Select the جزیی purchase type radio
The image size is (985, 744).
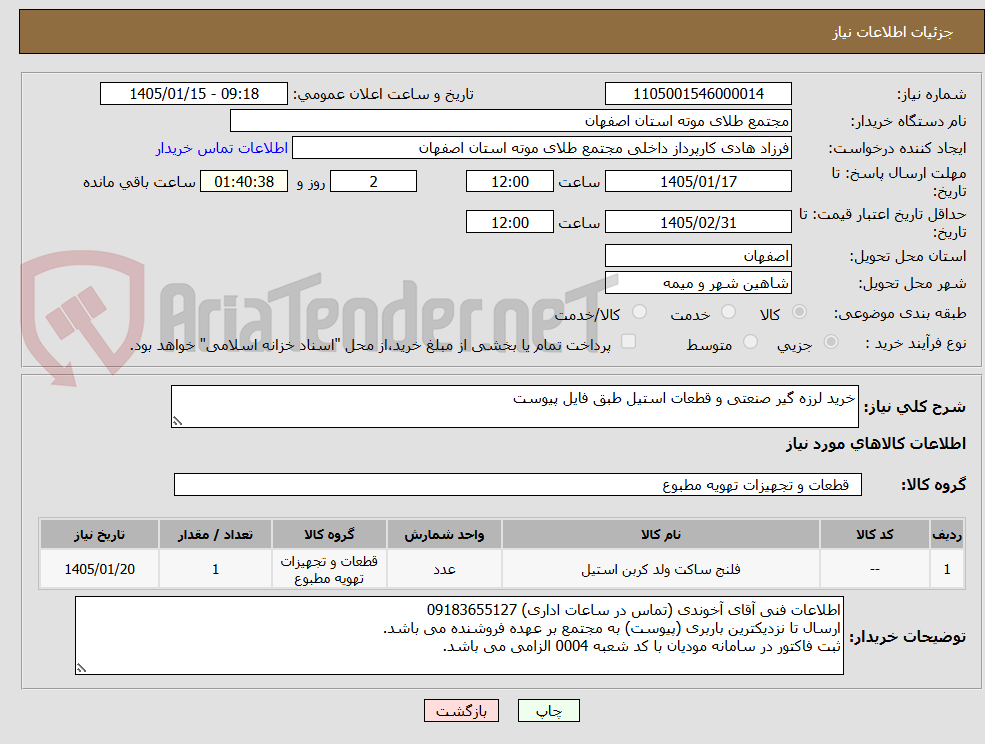(x=830, y=342)
